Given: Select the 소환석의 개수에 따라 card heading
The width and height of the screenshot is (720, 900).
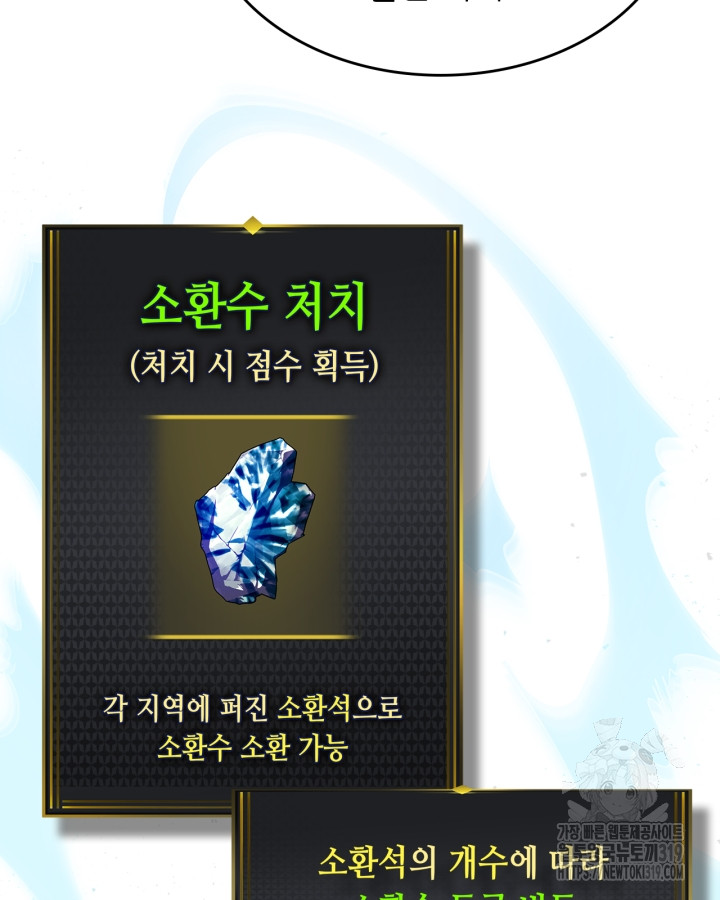Looking at the screenshot, I should 462,862.
